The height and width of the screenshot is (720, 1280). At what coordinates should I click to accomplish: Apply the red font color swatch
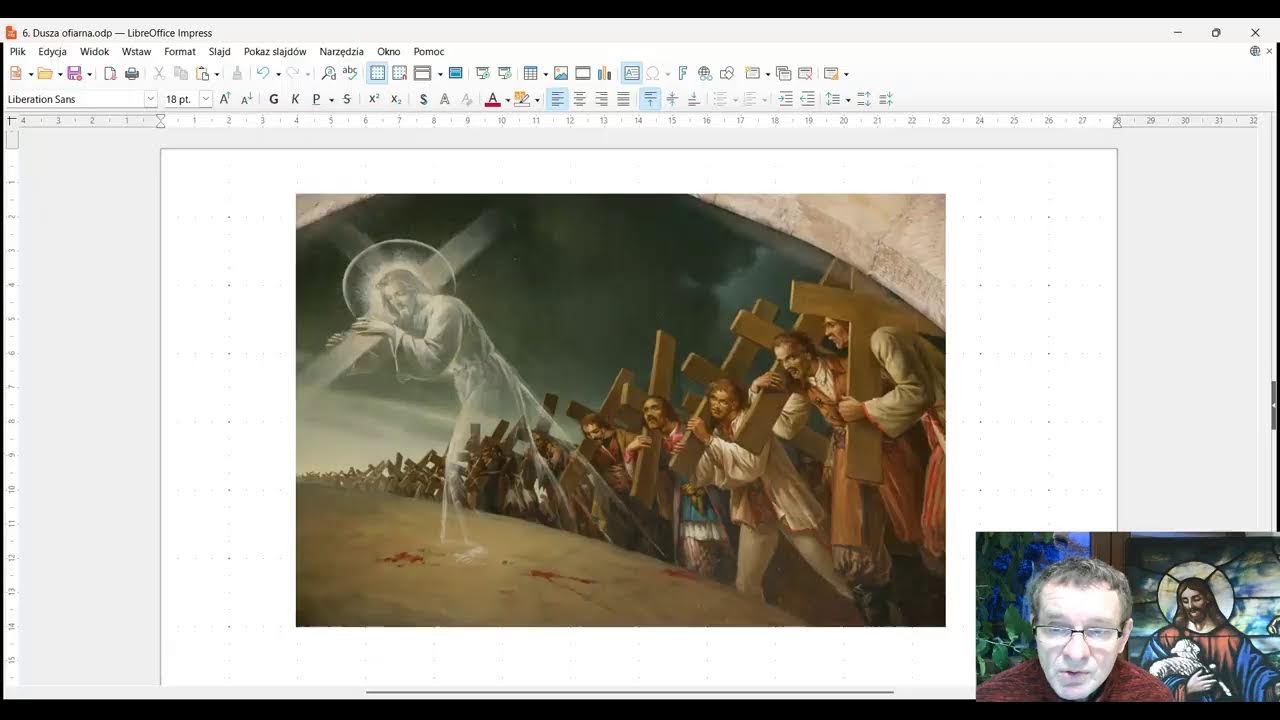492,99
